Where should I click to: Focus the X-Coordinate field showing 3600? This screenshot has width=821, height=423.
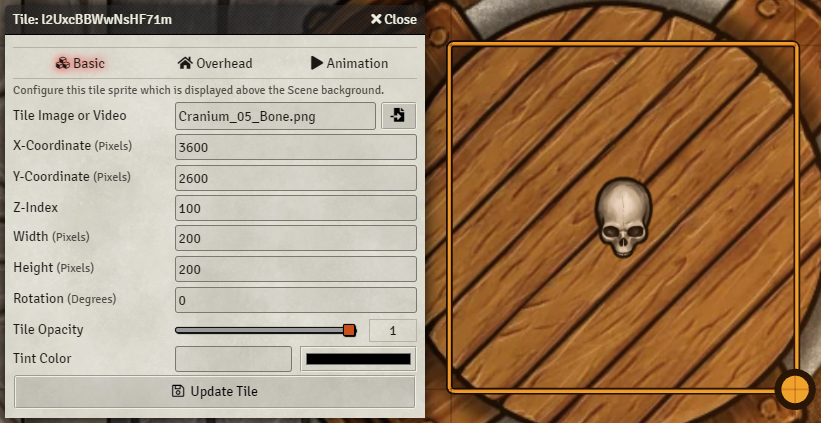(x=296, y=147)
